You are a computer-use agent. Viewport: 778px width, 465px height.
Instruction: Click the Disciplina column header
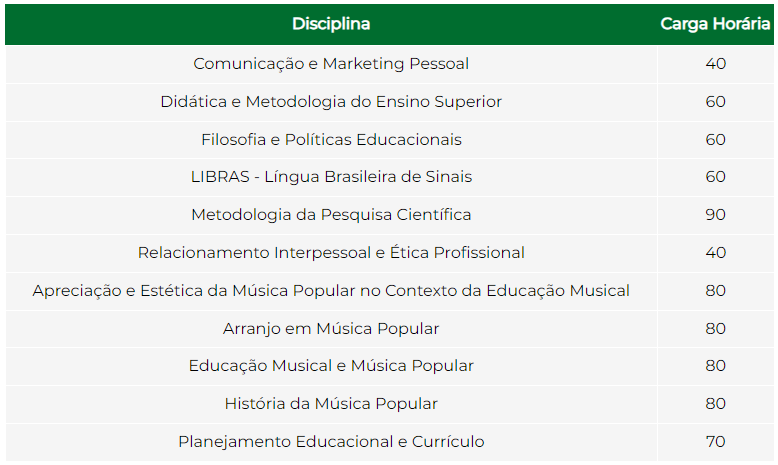pyautogui.click(x=331, y=24)
